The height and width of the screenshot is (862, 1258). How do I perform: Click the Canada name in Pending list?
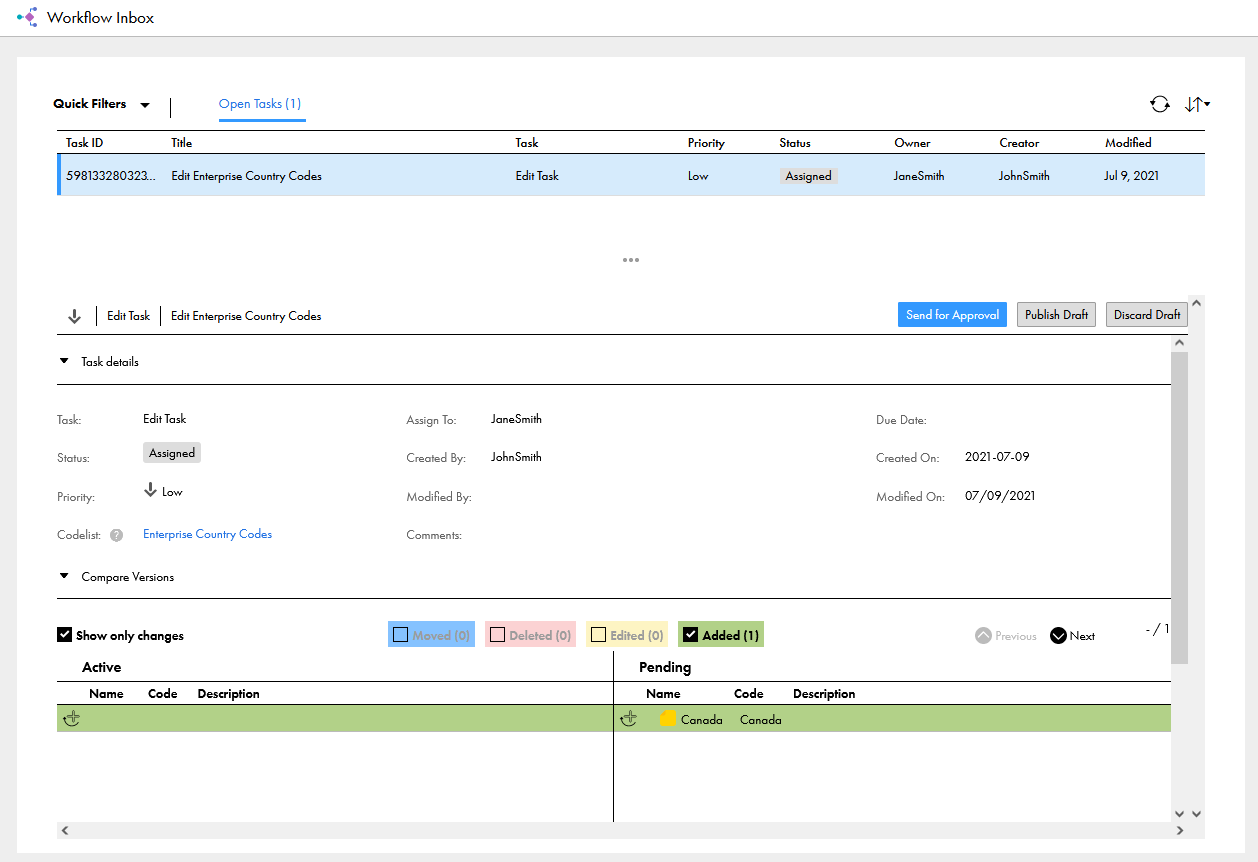[x=701, y=719]
